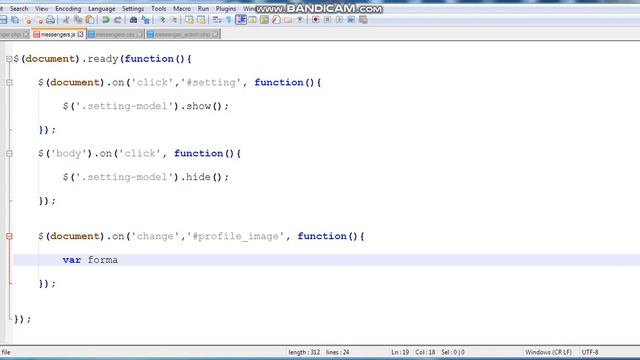
Task: Open the Encoding menu
Action: point(68,9)
